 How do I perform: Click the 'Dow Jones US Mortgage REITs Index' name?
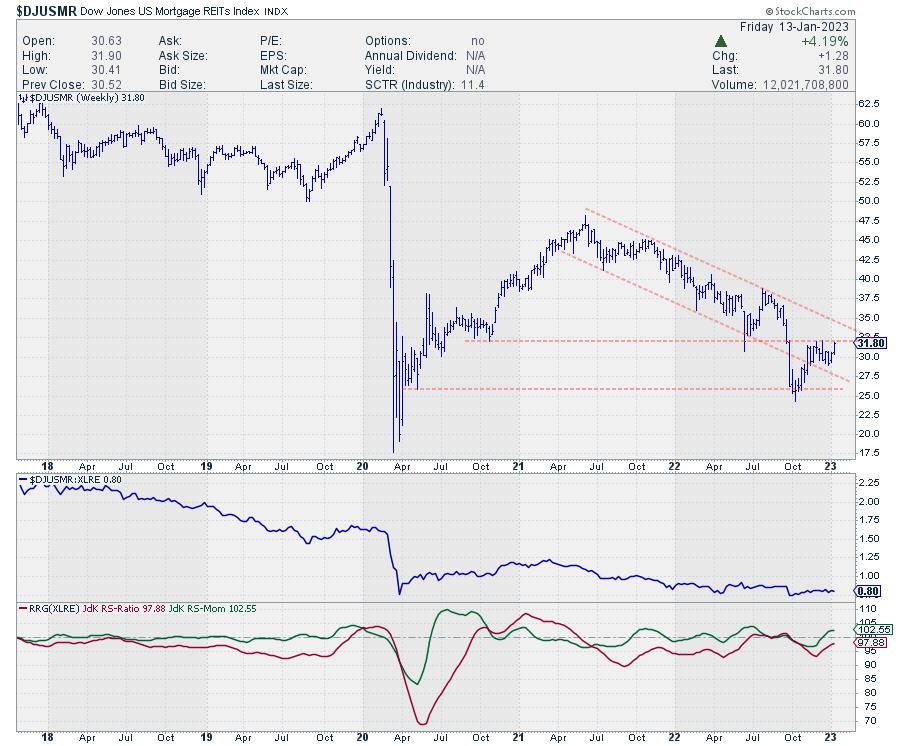click(x=169, y=11)
